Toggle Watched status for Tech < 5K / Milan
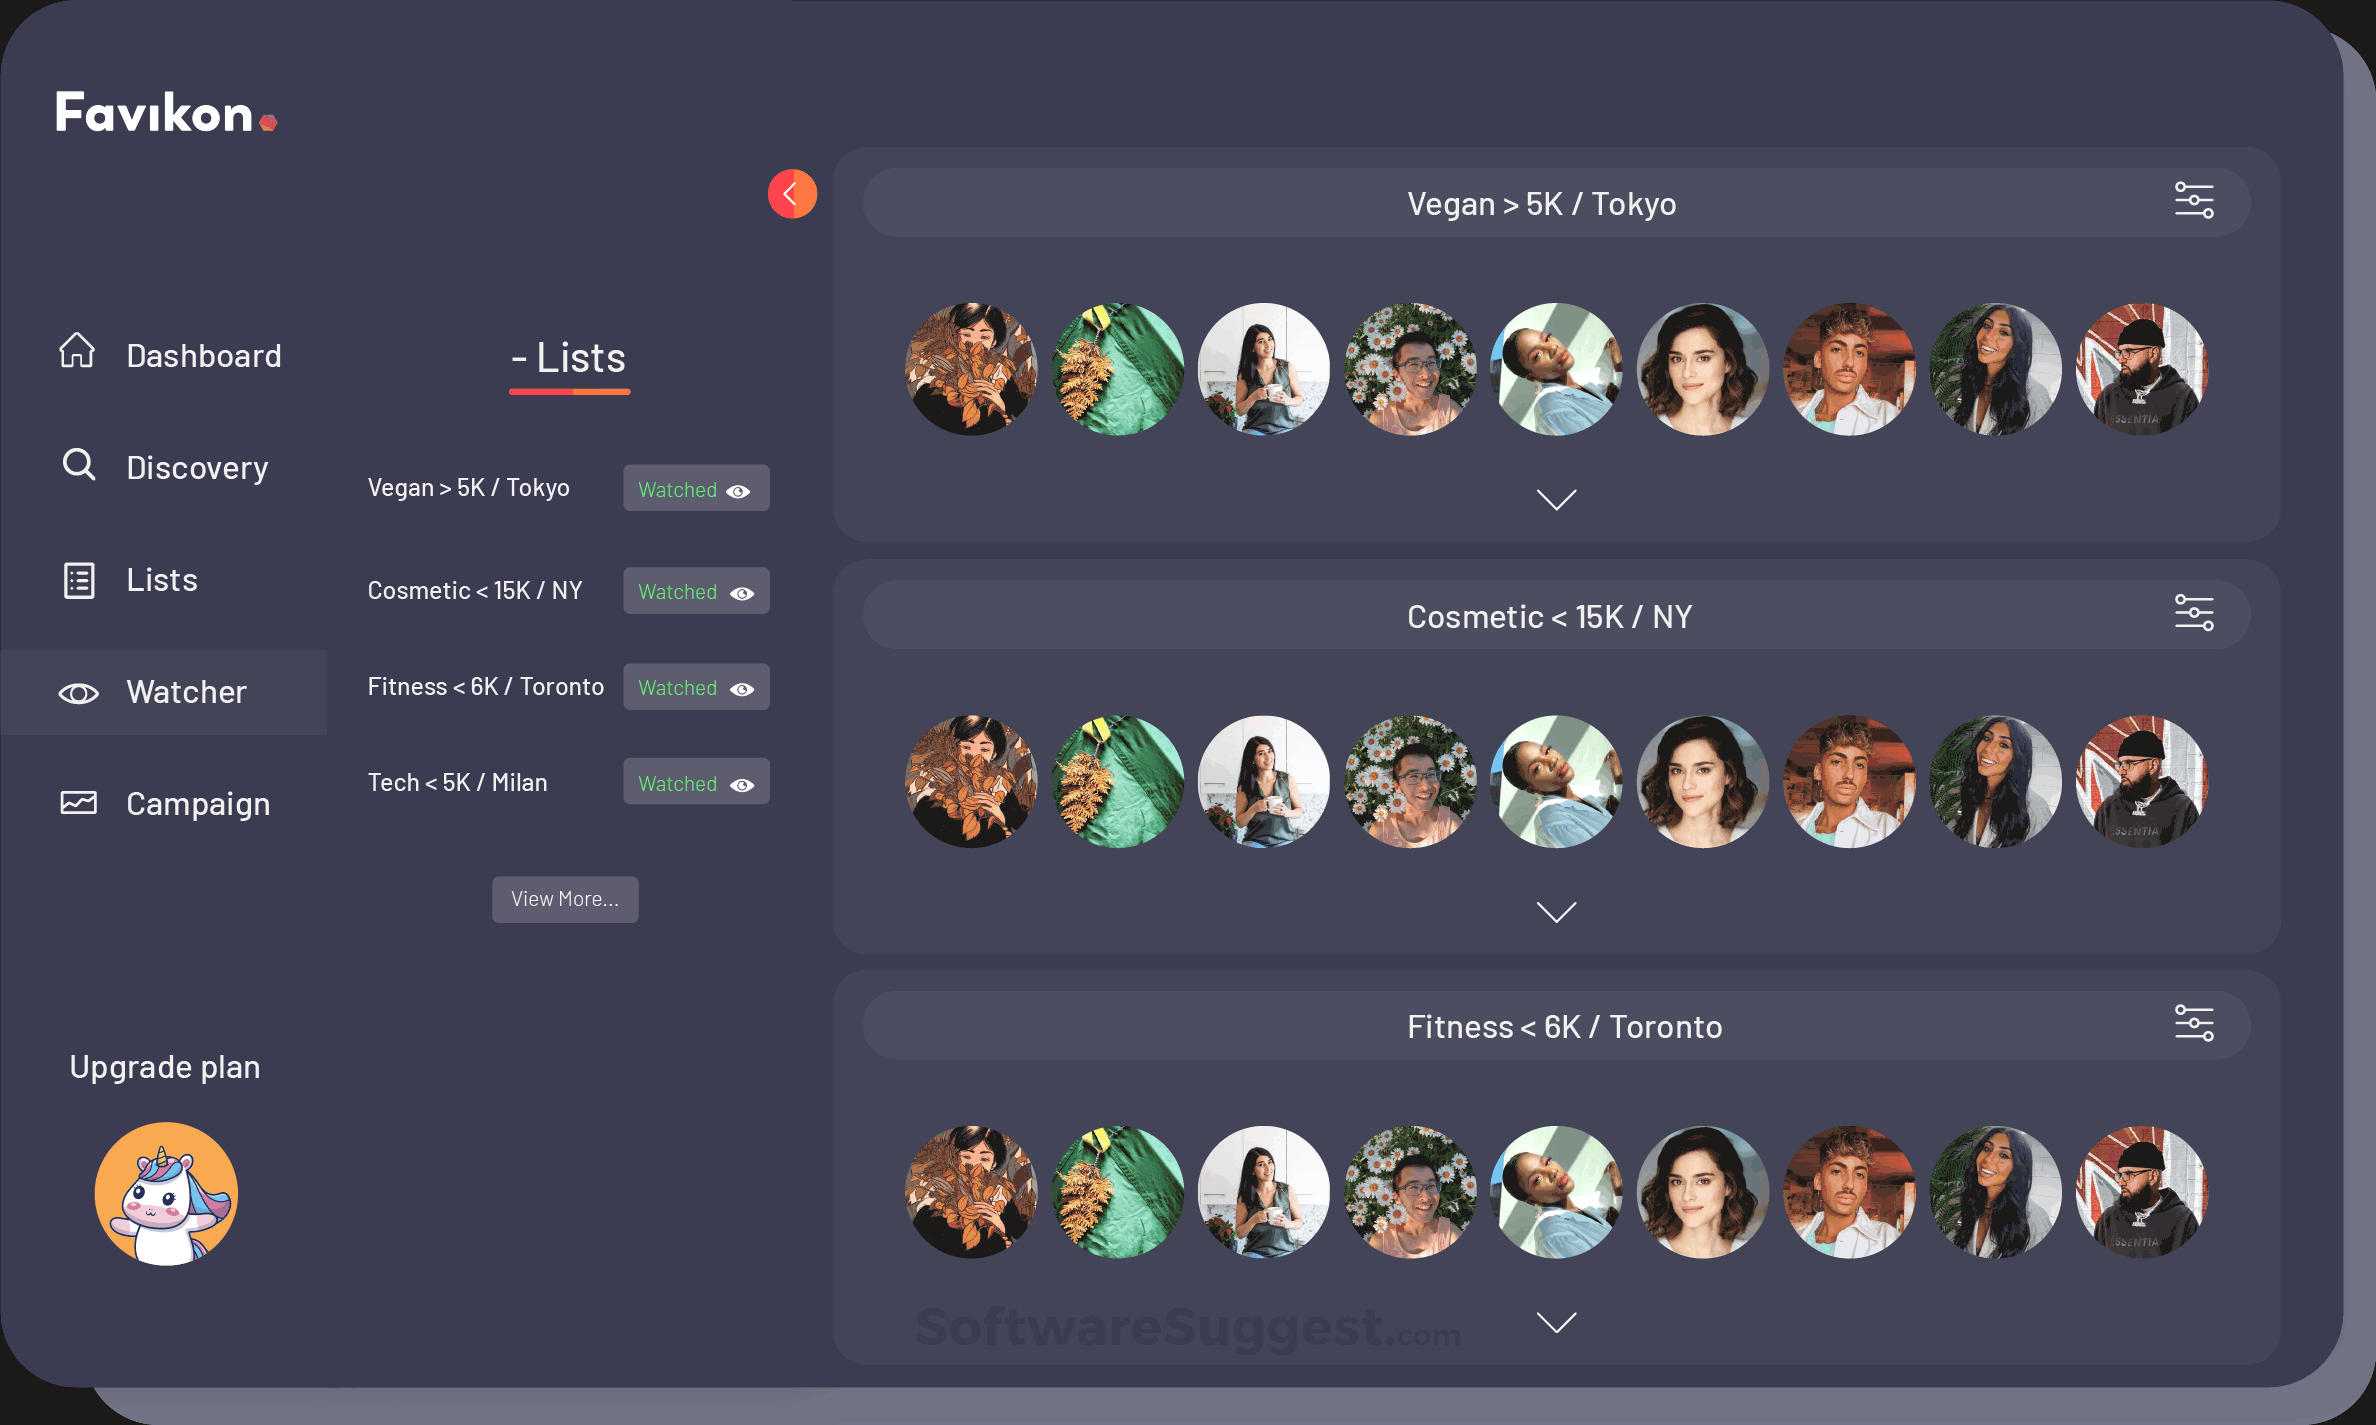The height and width of the screenshot is (1425, 2376). 695,782
